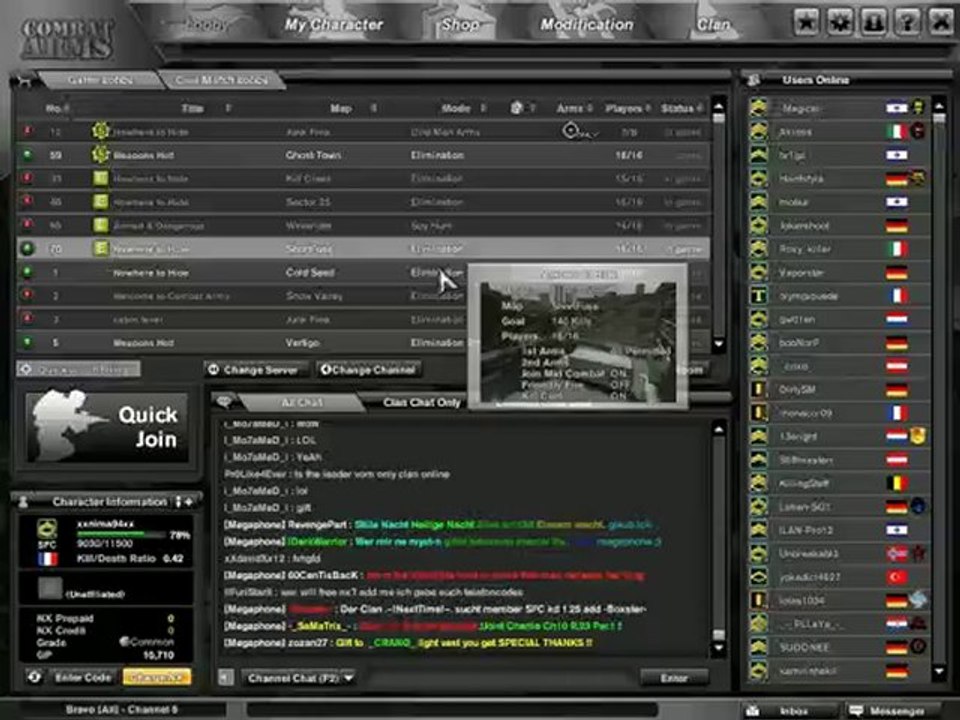Click Change Server button
The image size is (960, 720).
click(255, 369)
